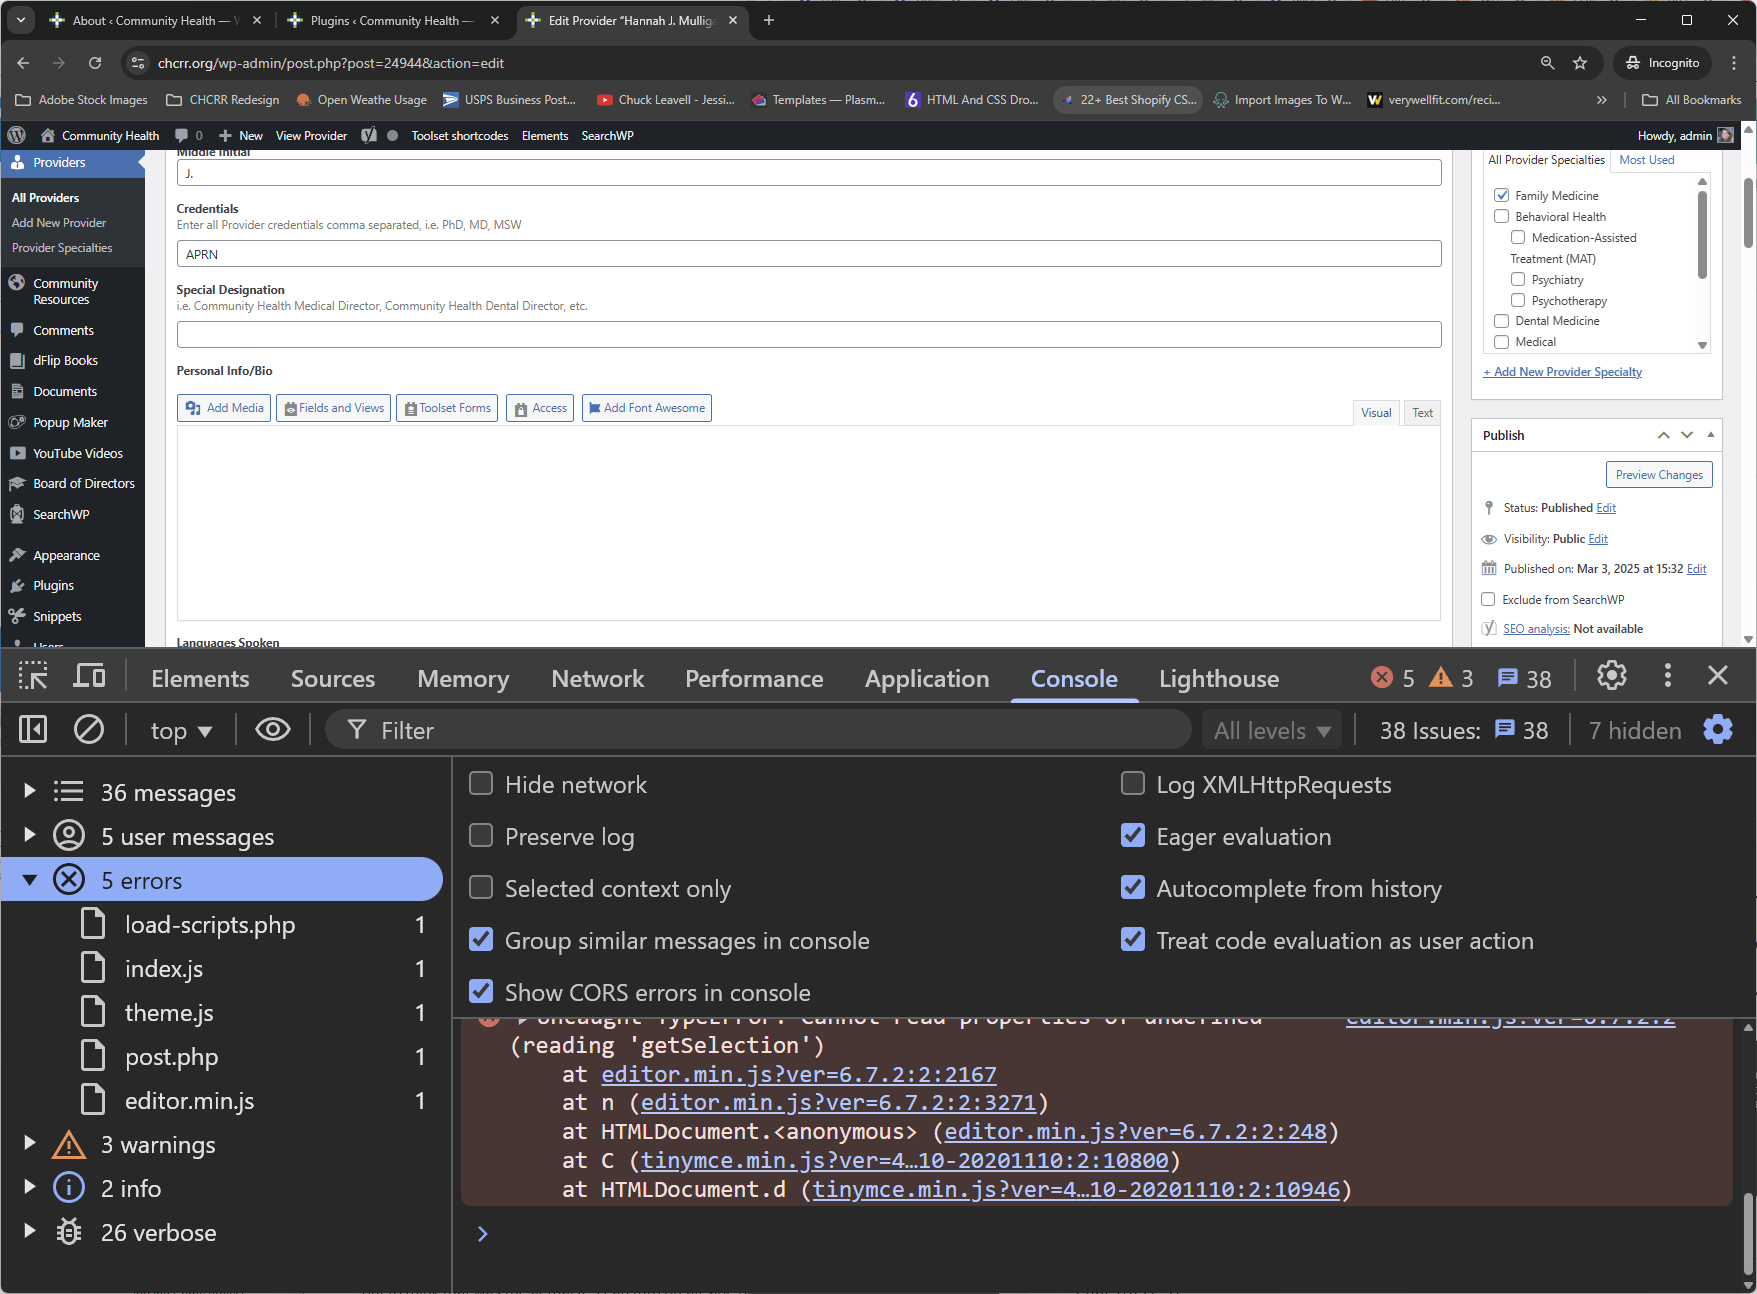Viewport: 1757px width, 1294px height.
Task: Click the Preview Changes button
Action: coord(1659,475)
